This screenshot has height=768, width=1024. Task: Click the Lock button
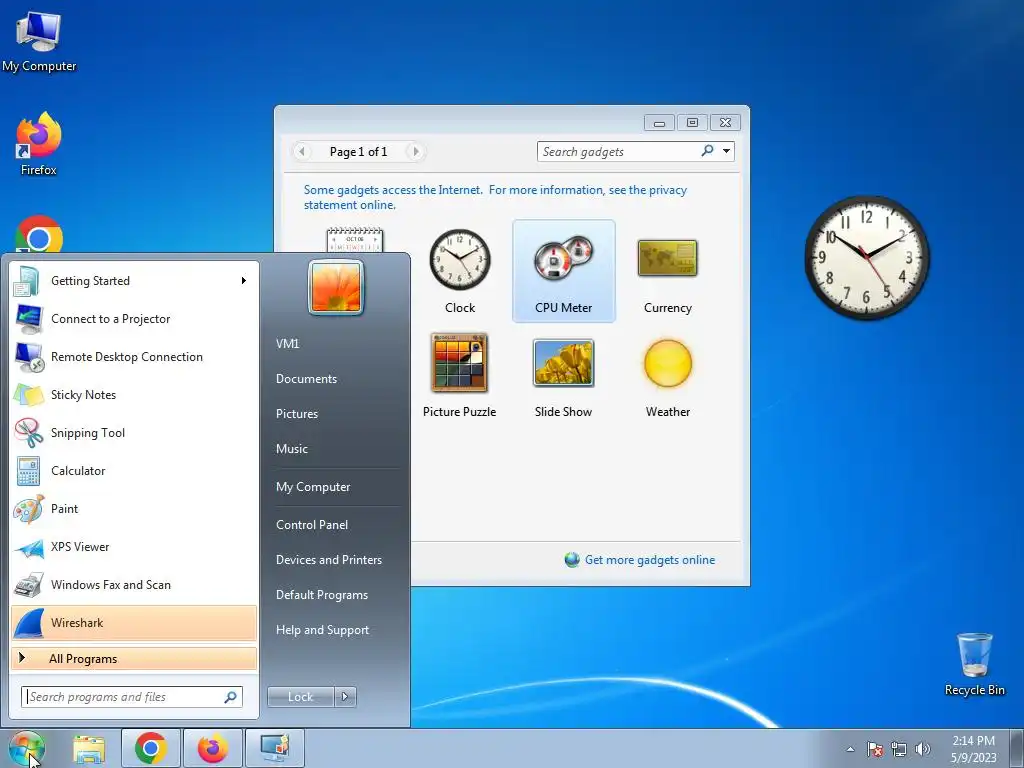point(301,697)
